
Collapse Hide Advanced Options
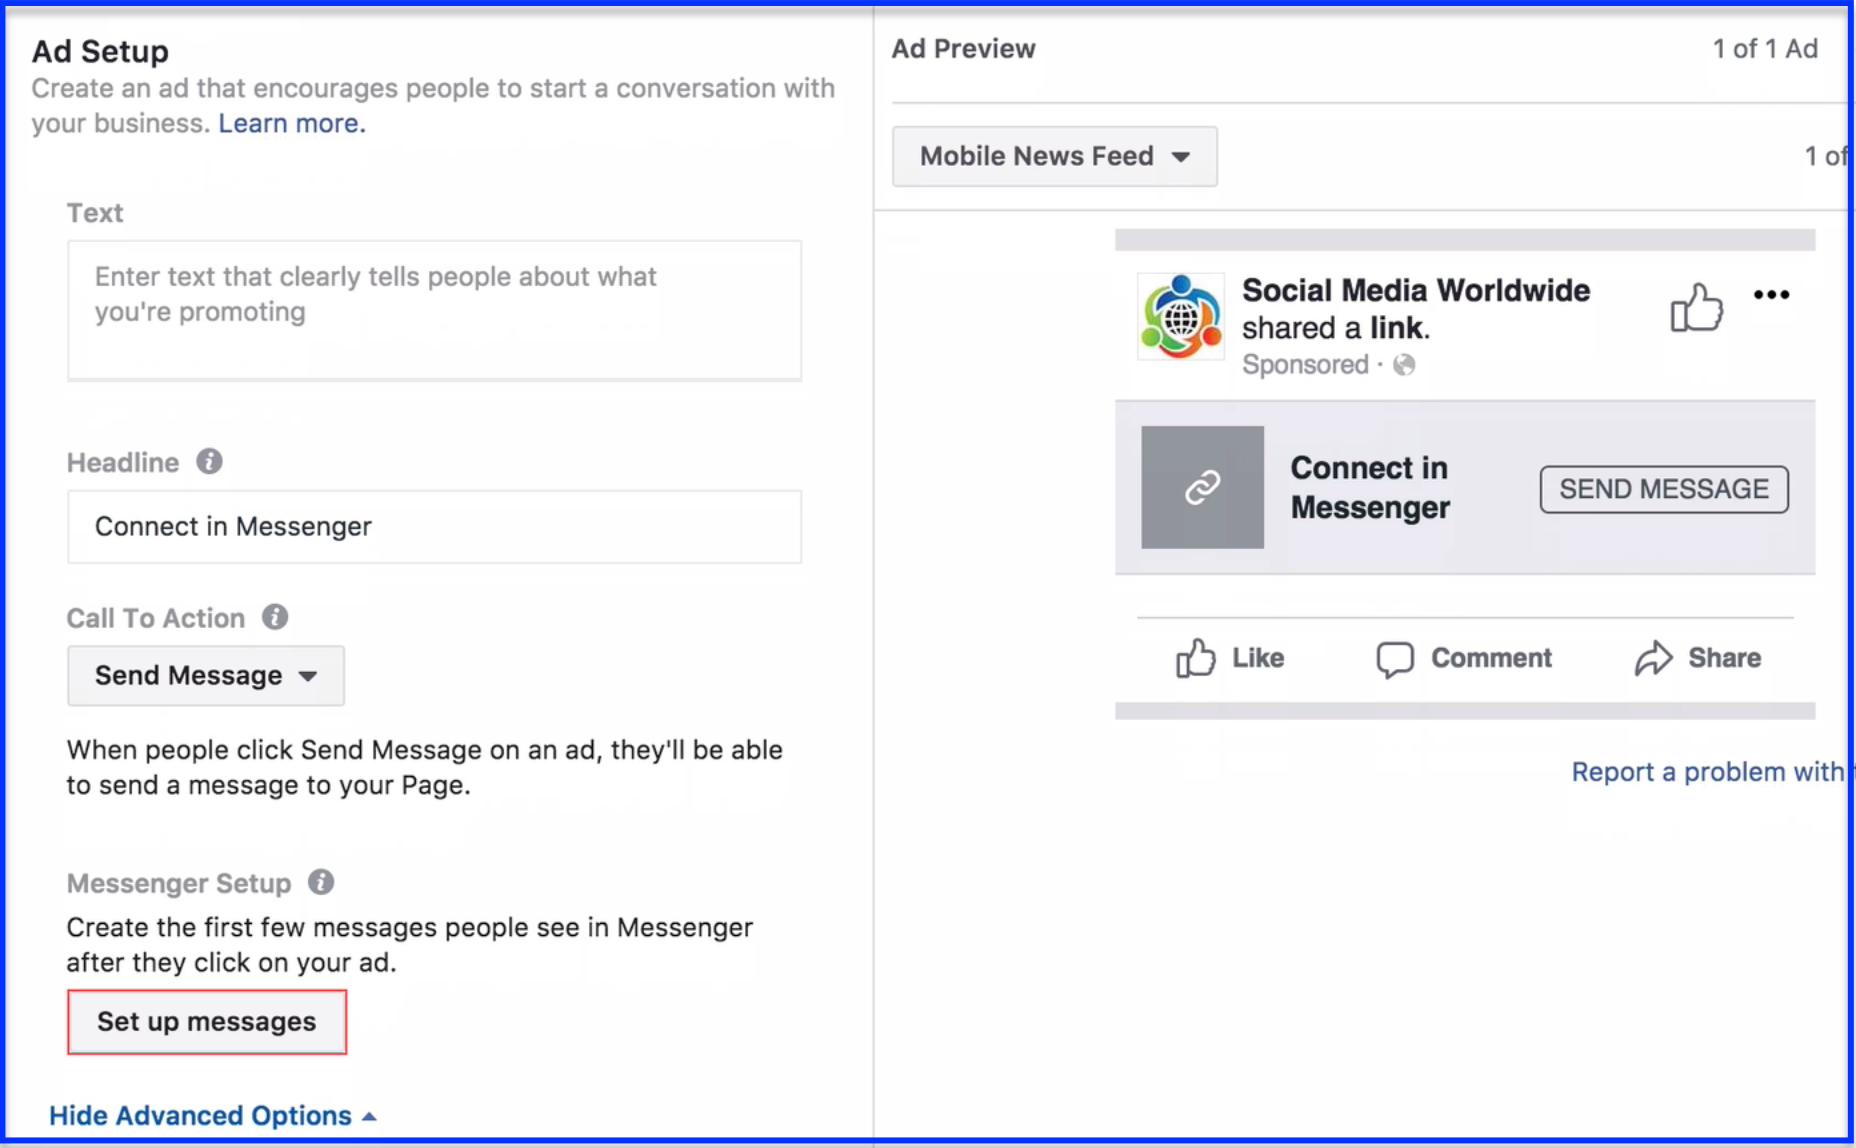pyautogui.click(x=213, y=1115)
